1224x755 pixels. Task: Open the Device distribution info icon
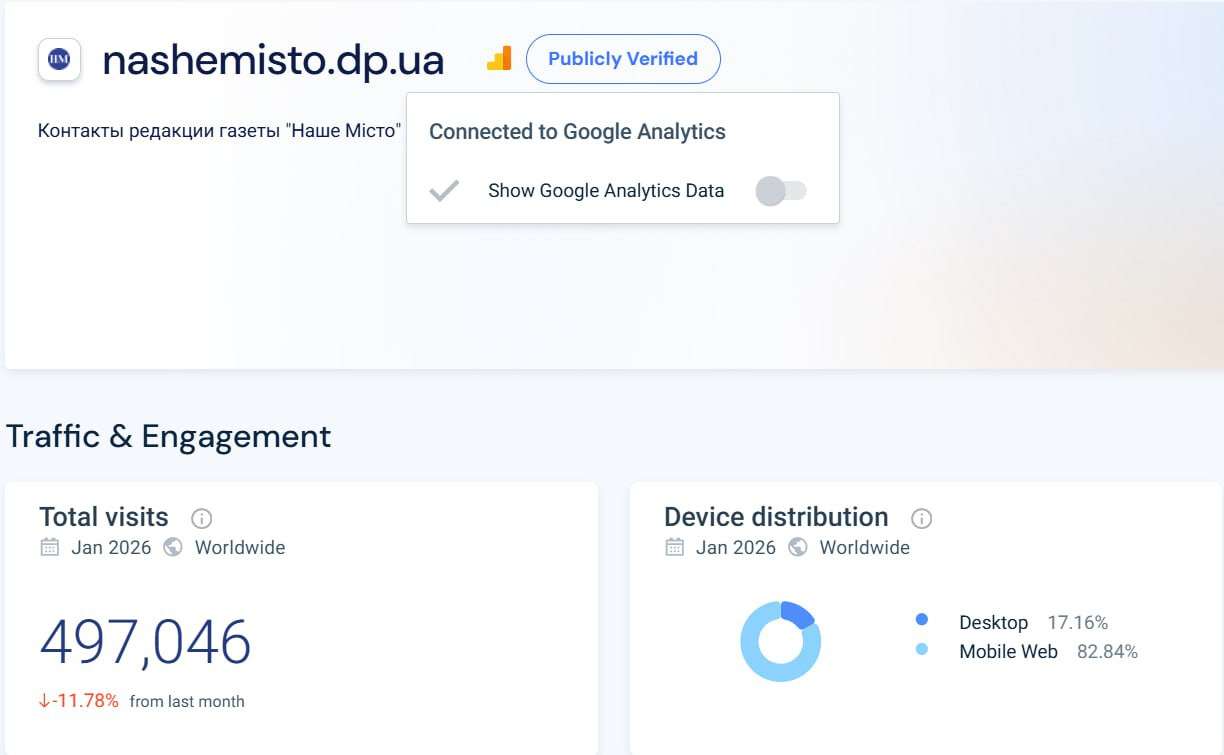tap(921, 518)
